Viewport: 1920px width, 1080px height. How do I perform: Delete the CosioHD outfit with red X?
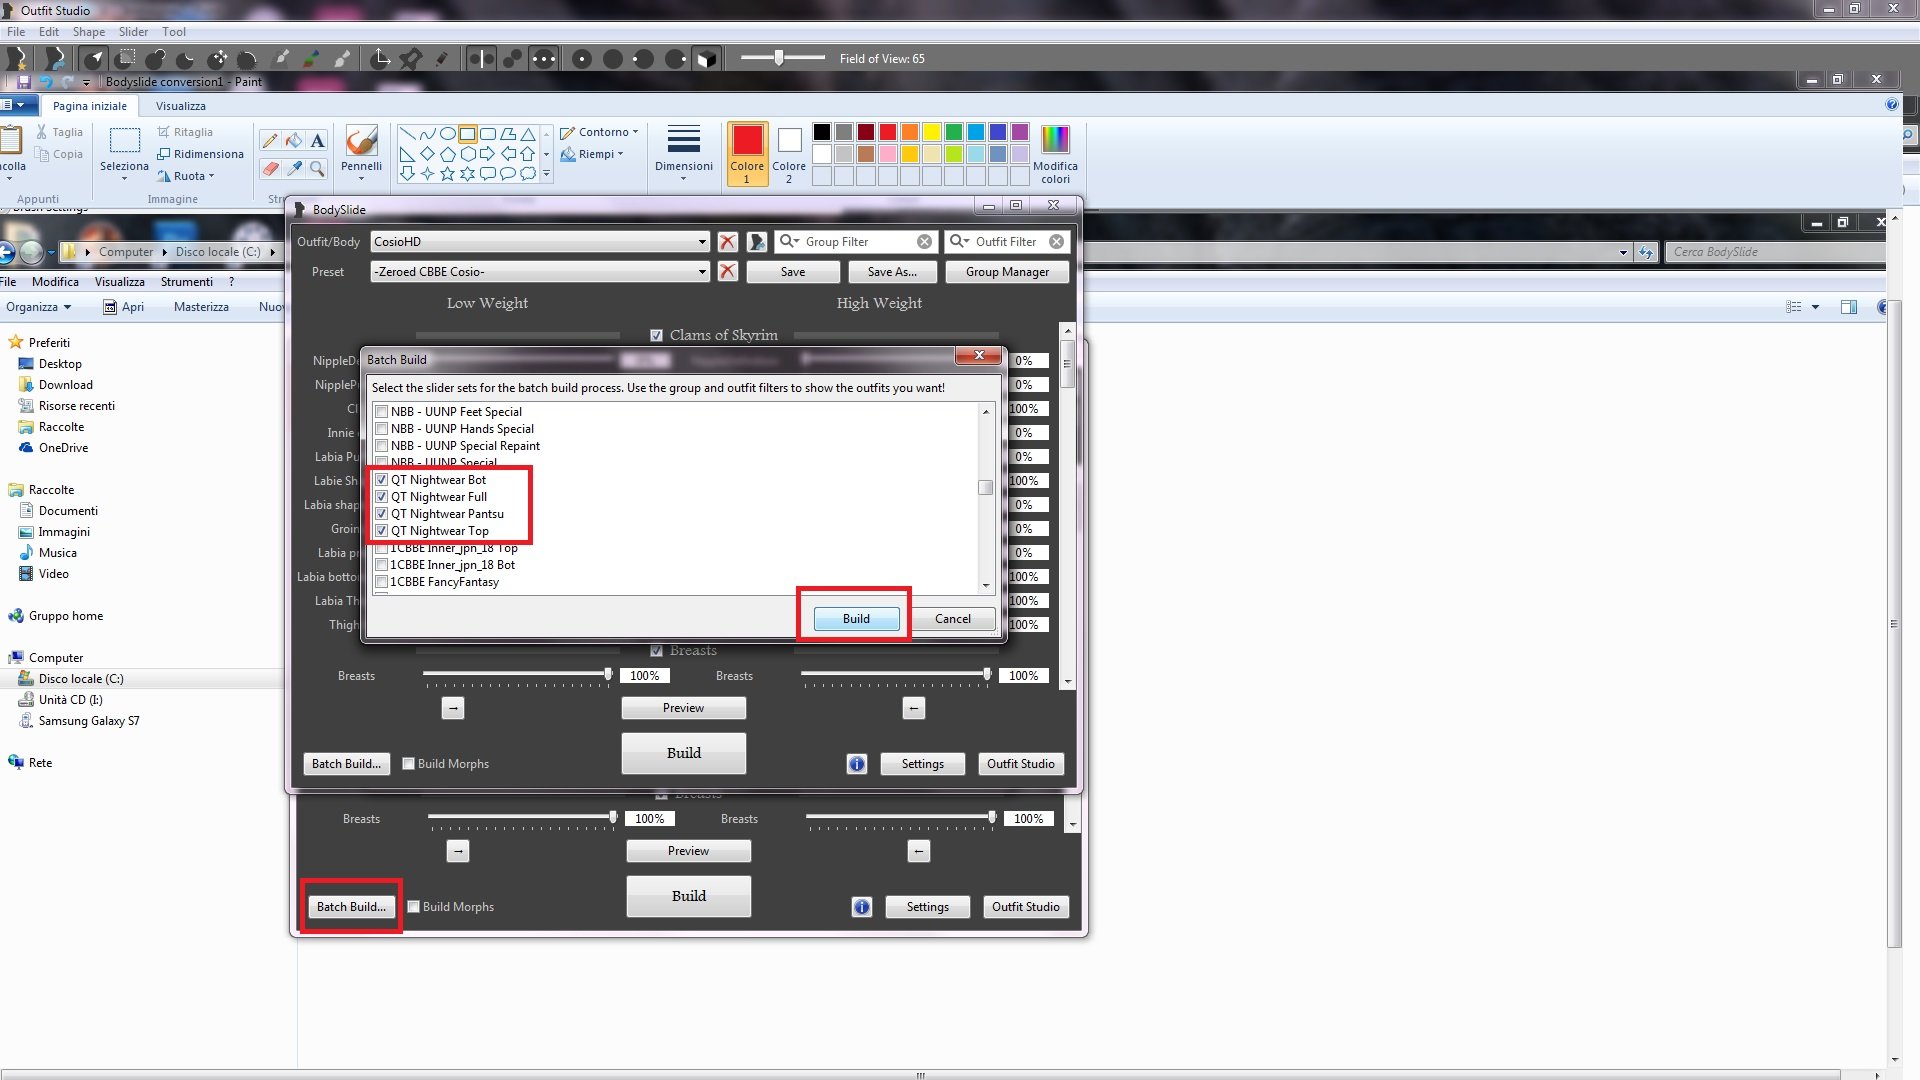pos(728,242)
